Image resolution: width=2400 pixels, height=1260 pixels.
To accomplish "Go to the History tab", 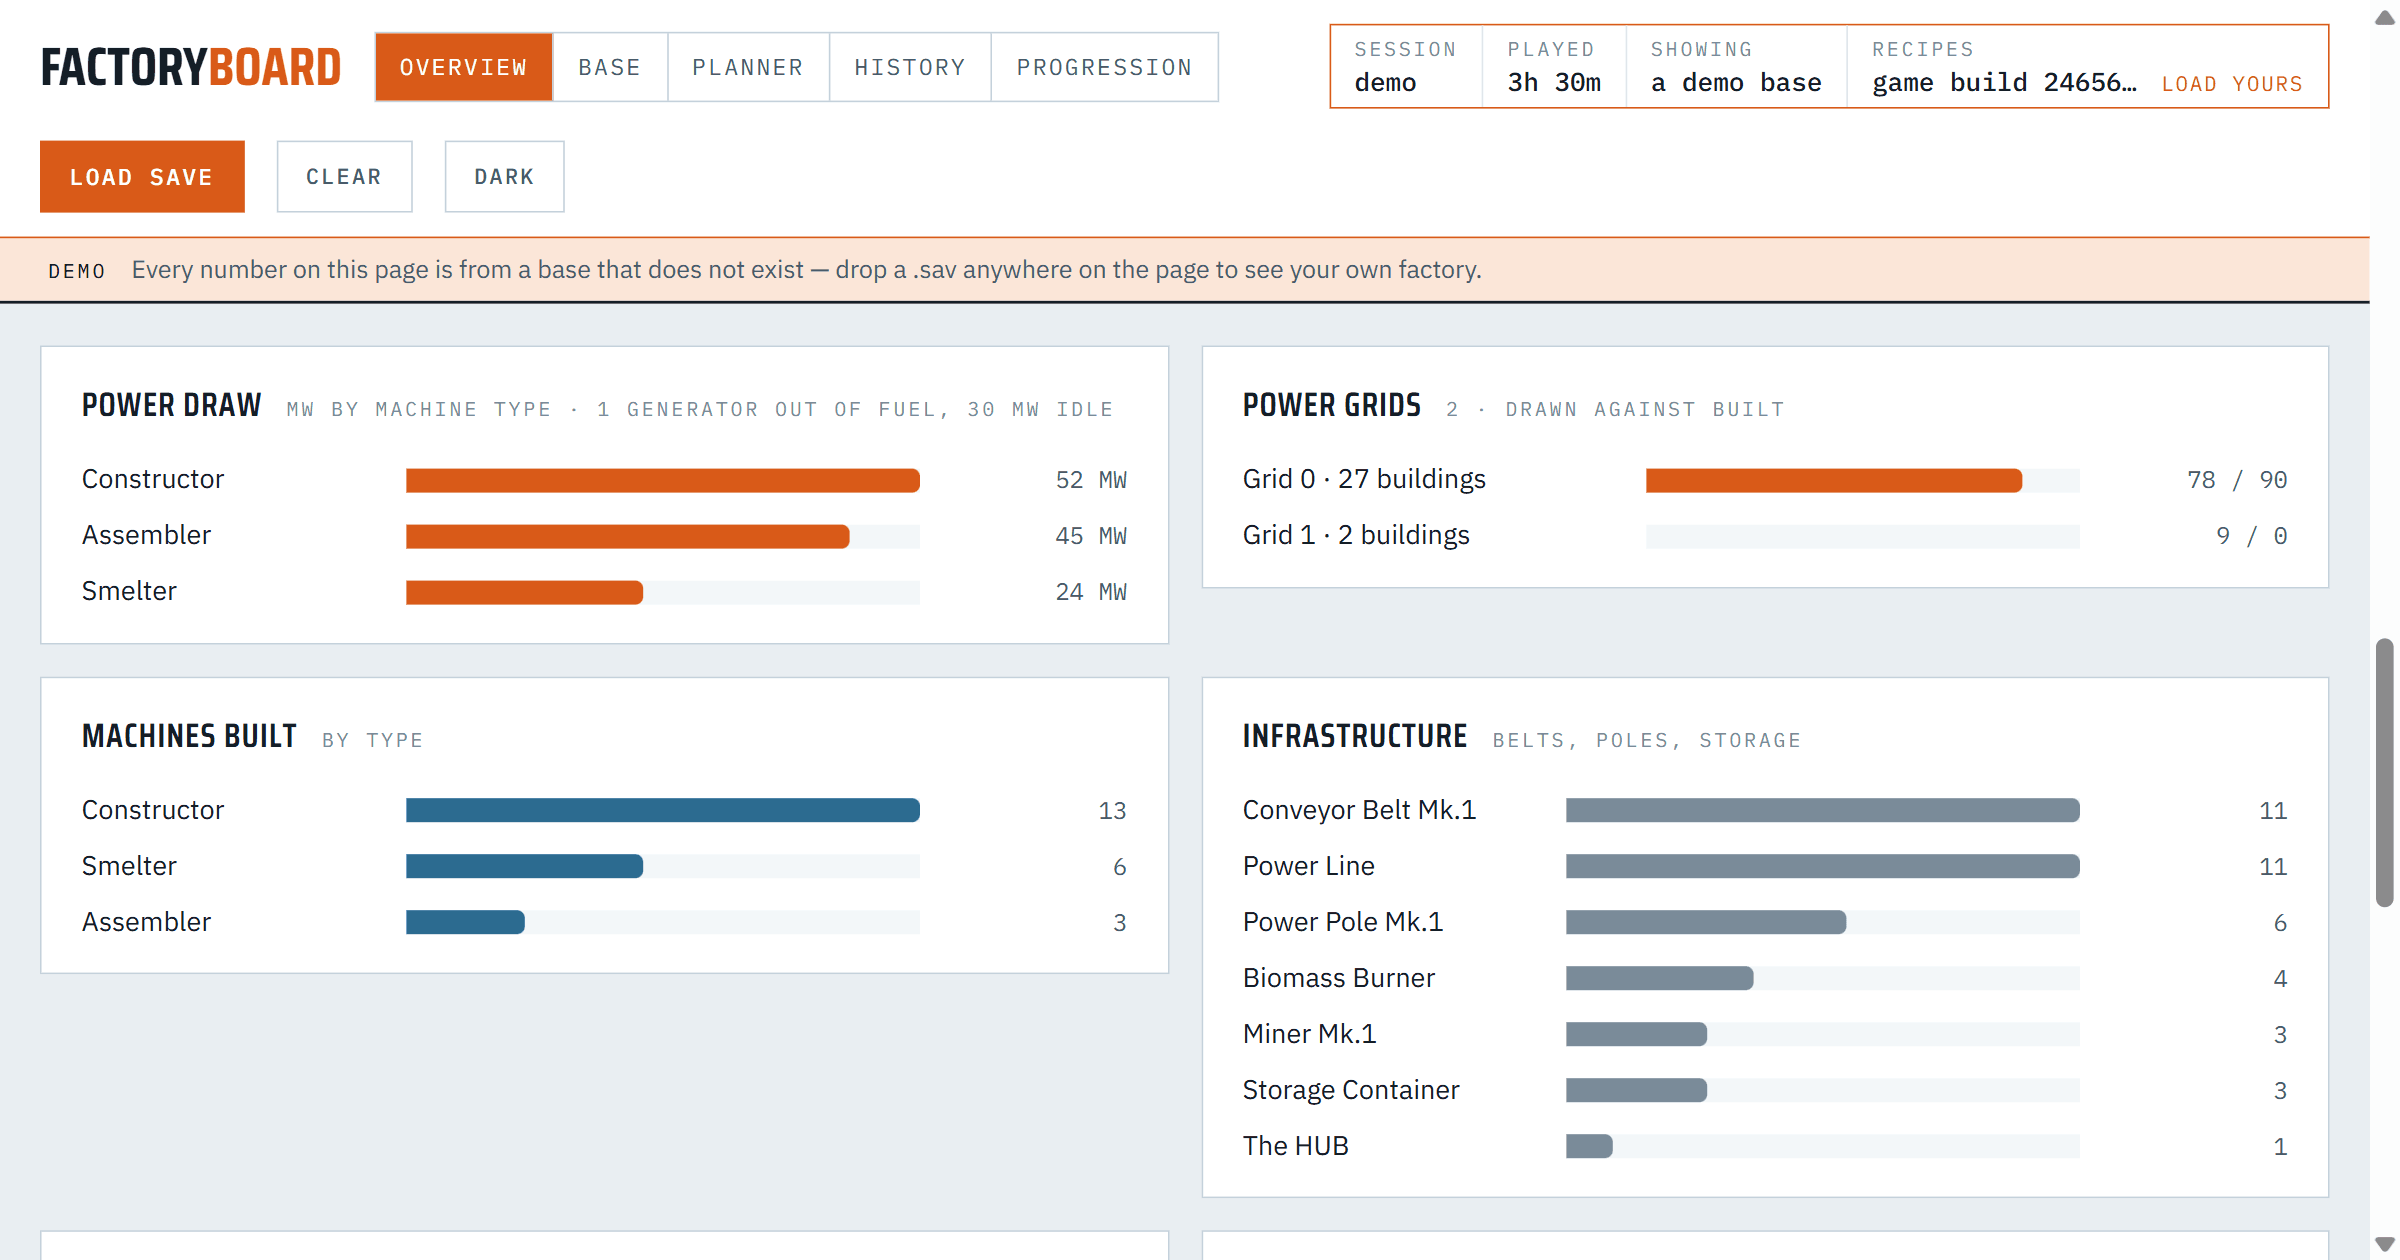I will 910,67.
